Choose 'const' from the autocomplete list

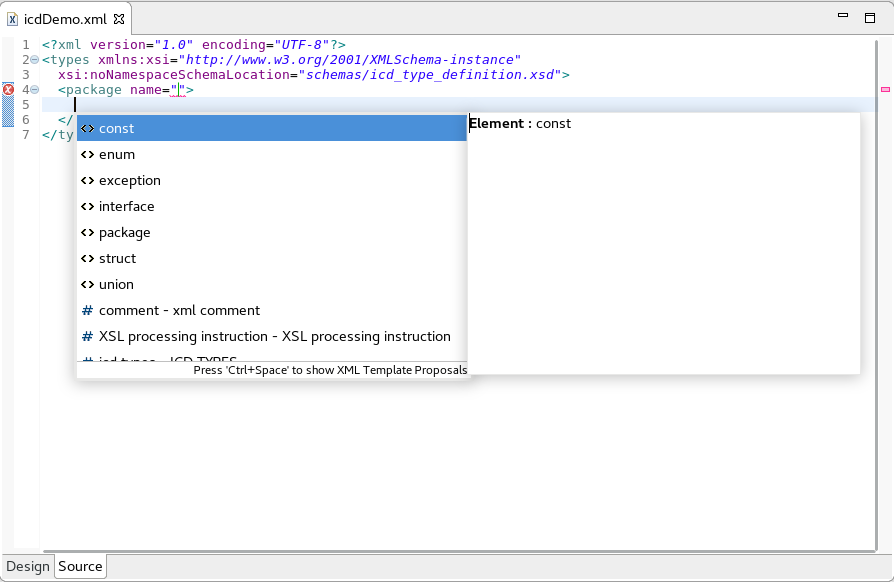pos(116,128)
